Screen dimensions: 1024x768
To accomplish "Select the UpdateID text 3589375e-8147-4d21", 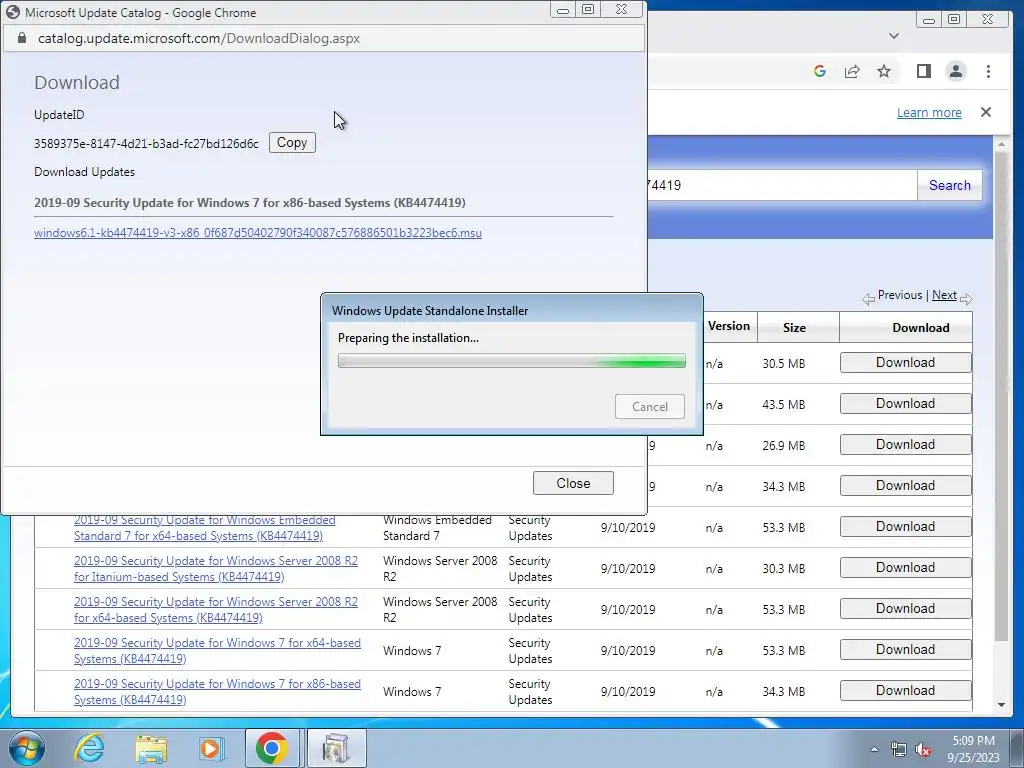I will [x=146, y=144].
